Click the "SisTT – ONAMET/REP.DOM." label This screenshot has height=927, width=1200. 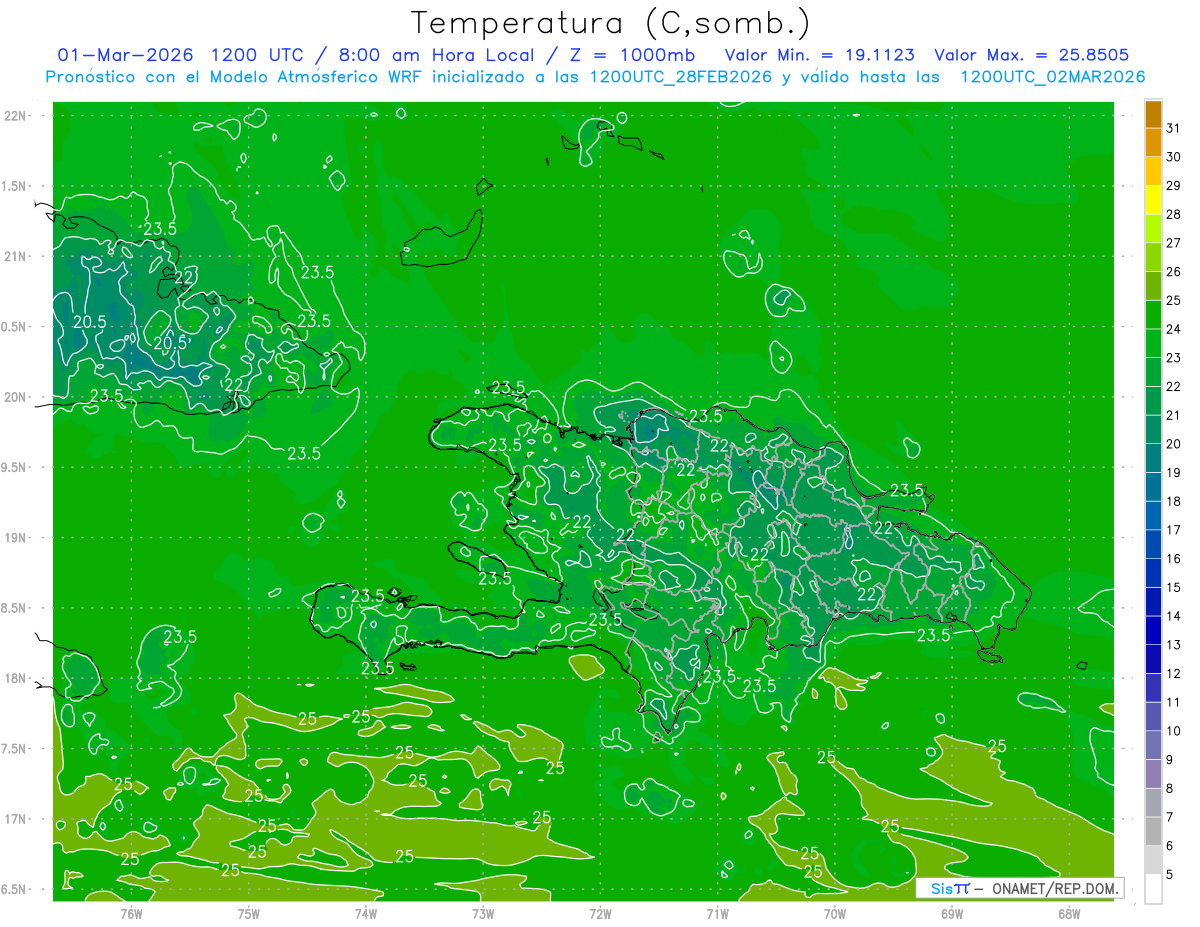point(1020,888)
